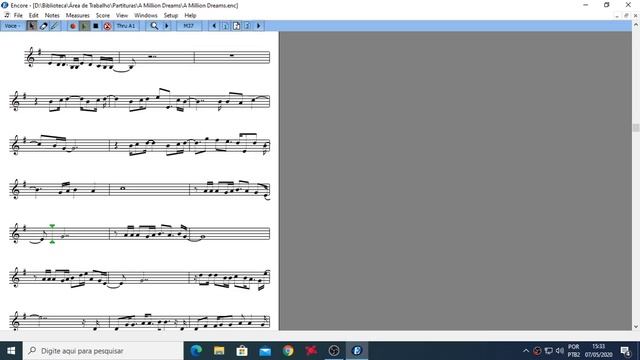This screenshot has height=360, width=640.
Task: Open Microsoft Store from the taskbar
Action: coord(242,351)
